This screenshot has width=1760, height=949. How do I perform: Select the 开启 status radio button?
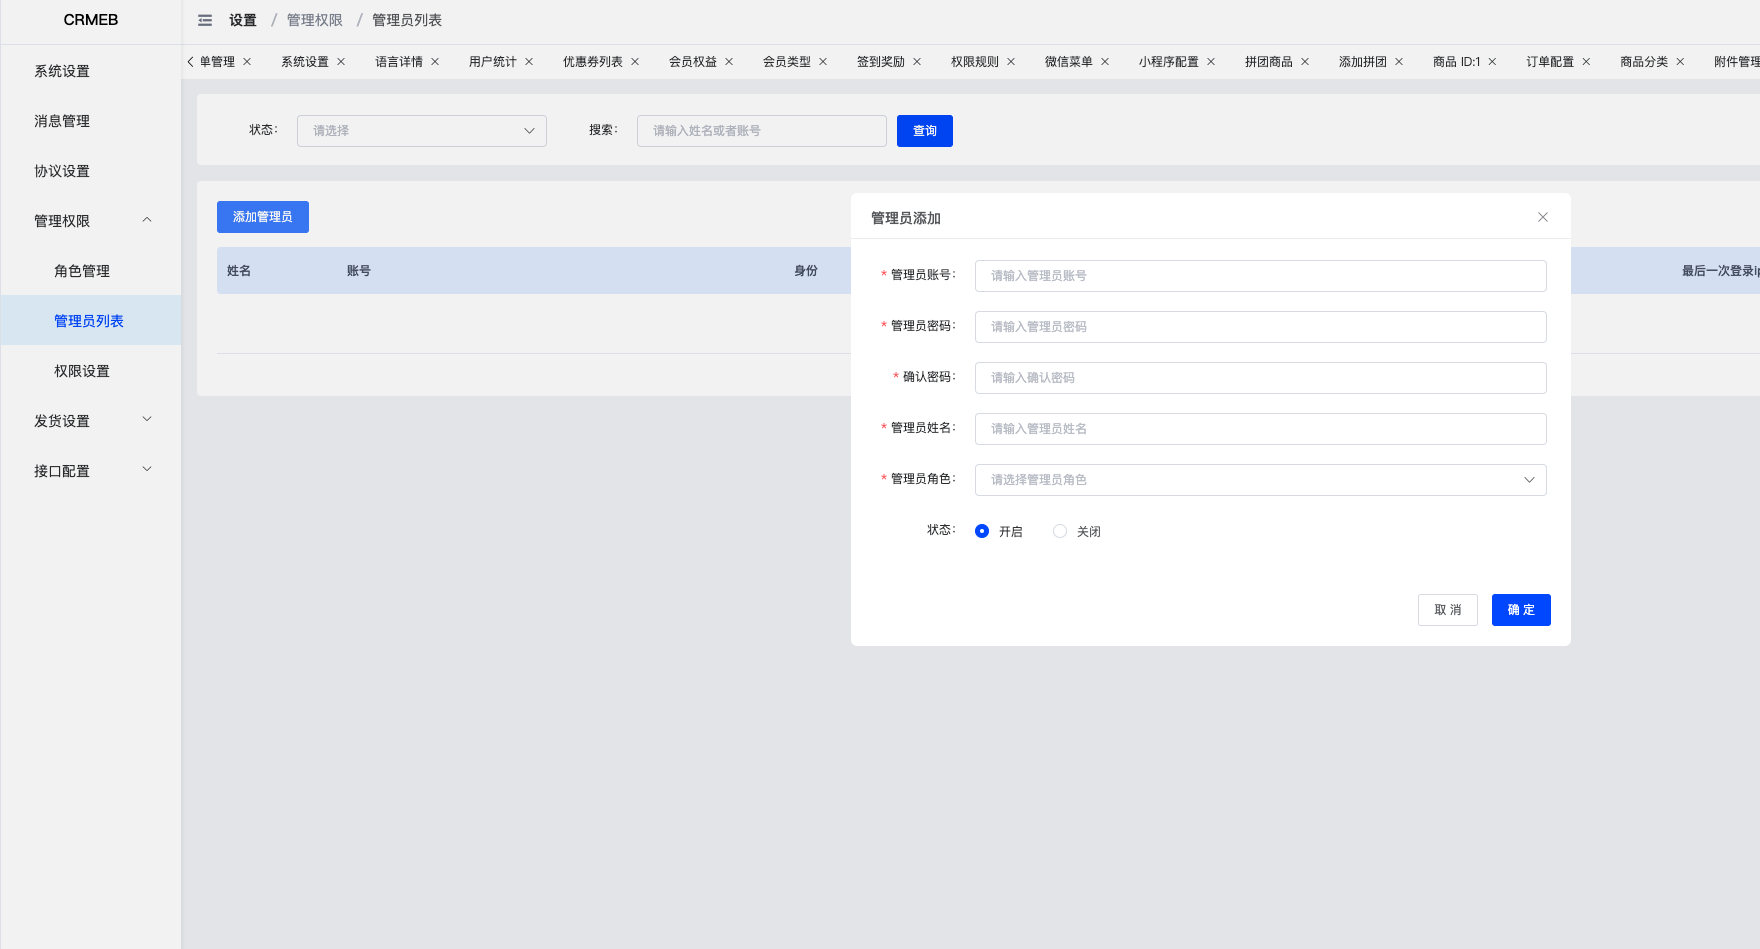[x=982, y=531]
